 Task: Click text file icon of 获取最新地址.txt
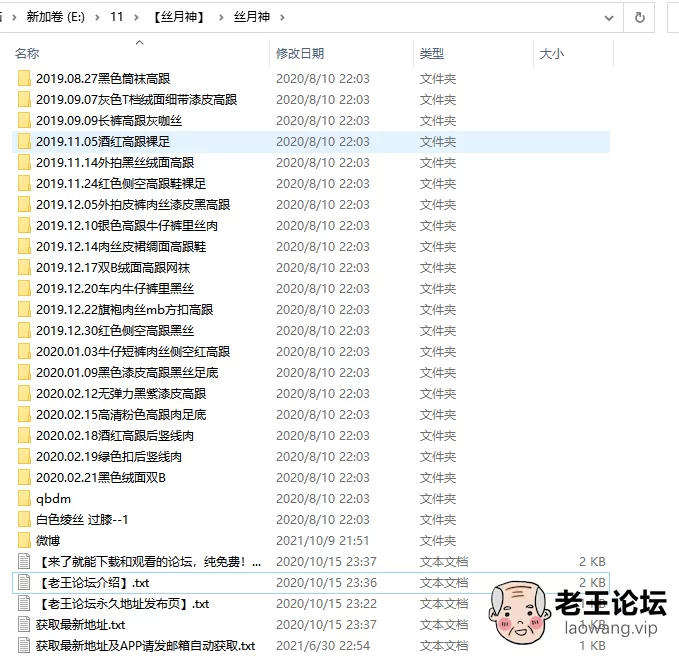click(x=24, y=624)
